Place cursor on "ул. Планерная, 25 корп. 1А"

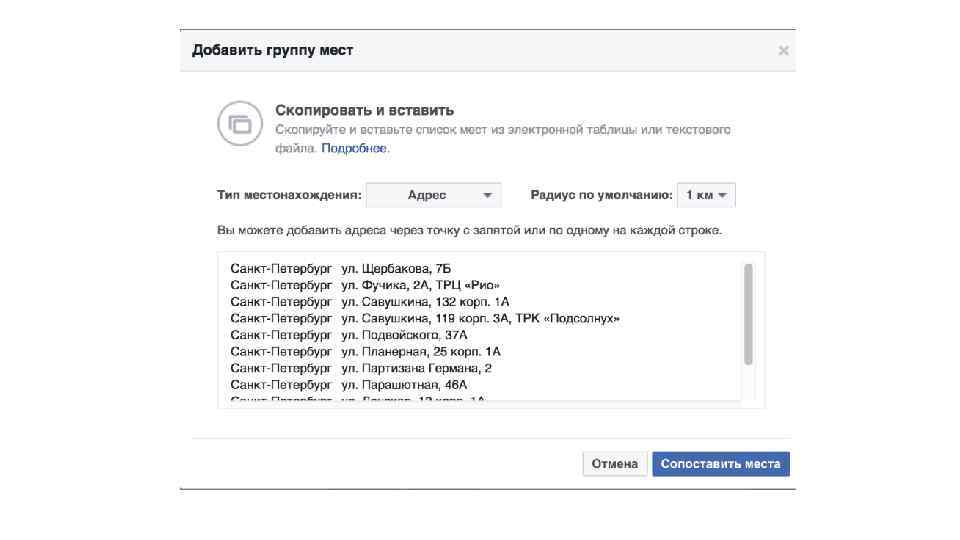[x=420, y=352]
